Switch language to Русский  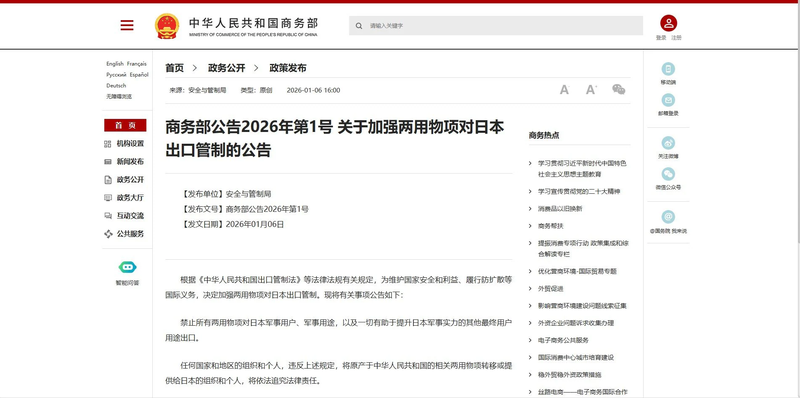click(116, 74)
